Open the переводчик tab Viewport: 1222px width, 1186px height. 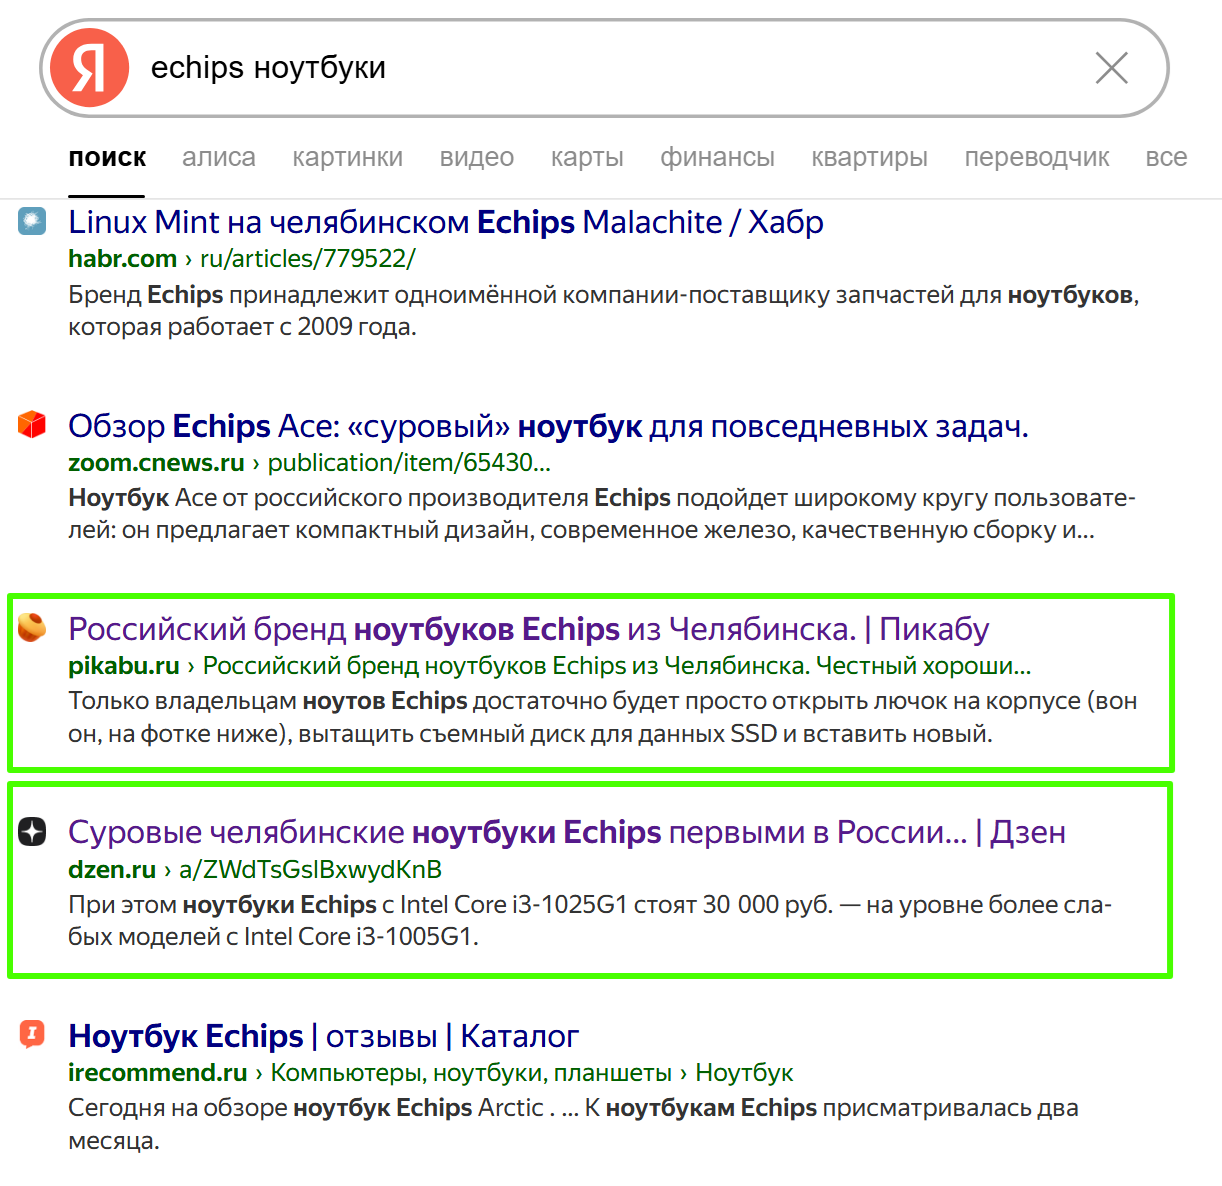(1036, 158)
